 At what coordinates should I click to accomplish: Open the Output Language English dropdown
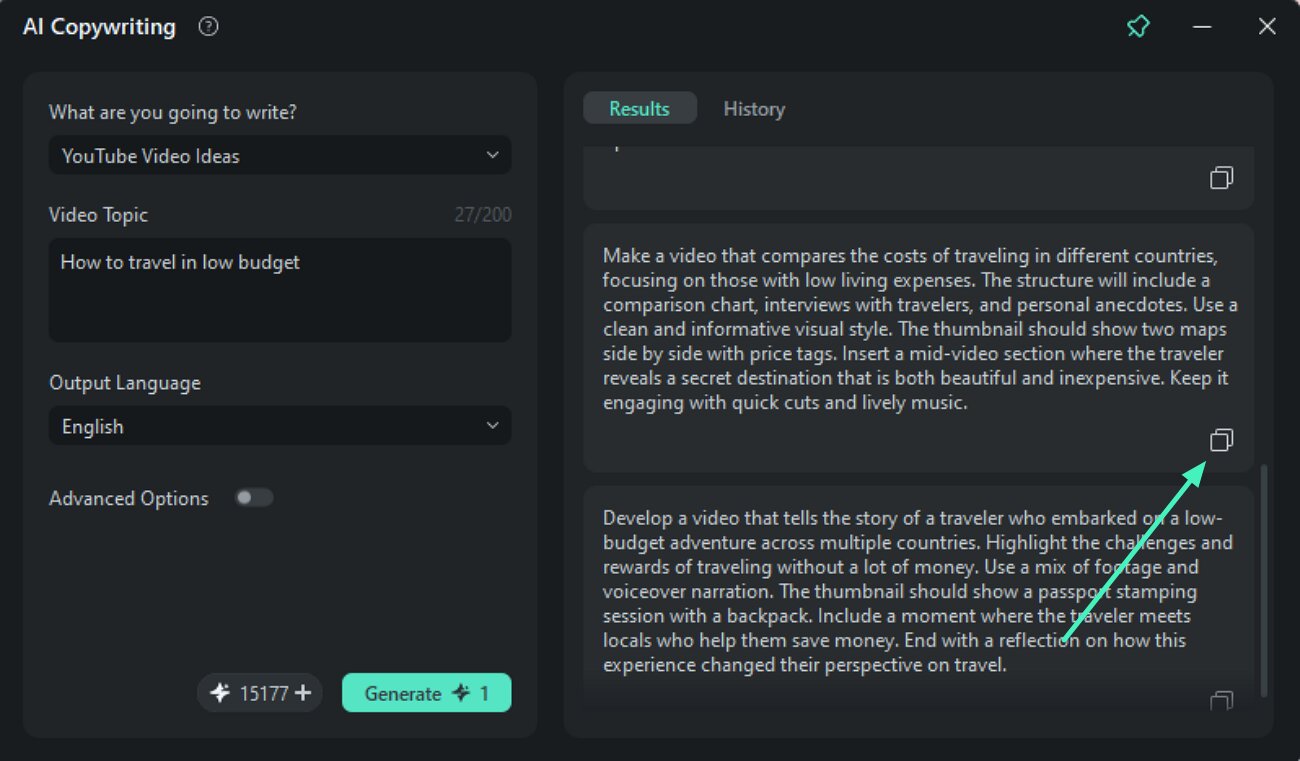click(x=280, y=426)
